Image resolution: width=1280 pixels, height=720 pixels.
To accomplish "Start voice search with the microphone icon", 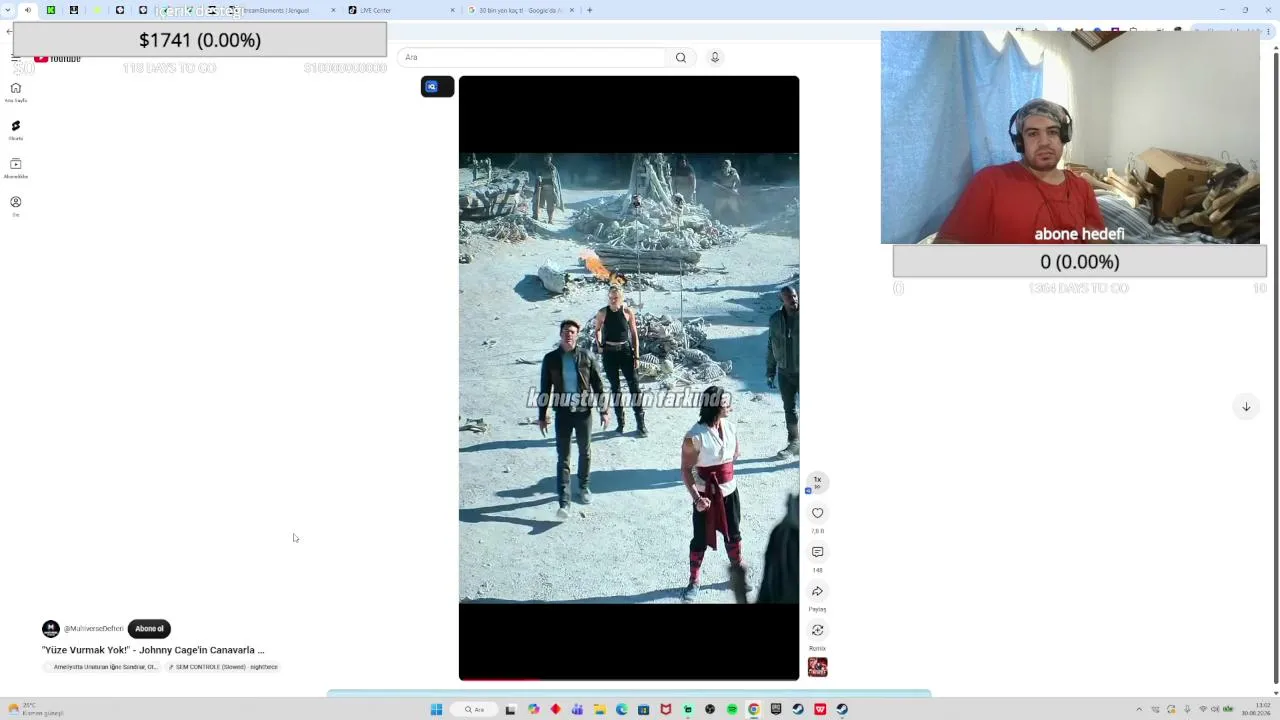I will (715, 57).
